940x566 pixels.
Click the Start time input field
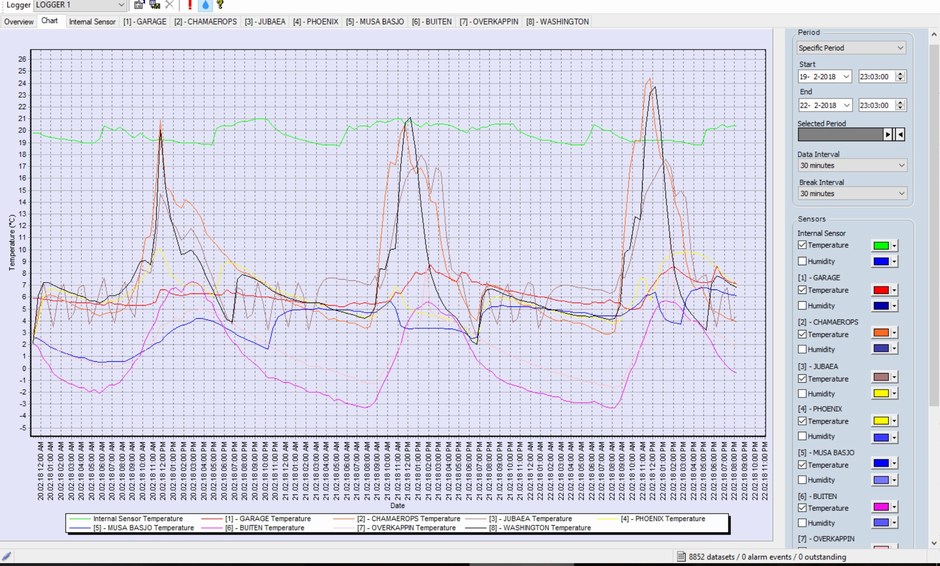coord(877,76)
